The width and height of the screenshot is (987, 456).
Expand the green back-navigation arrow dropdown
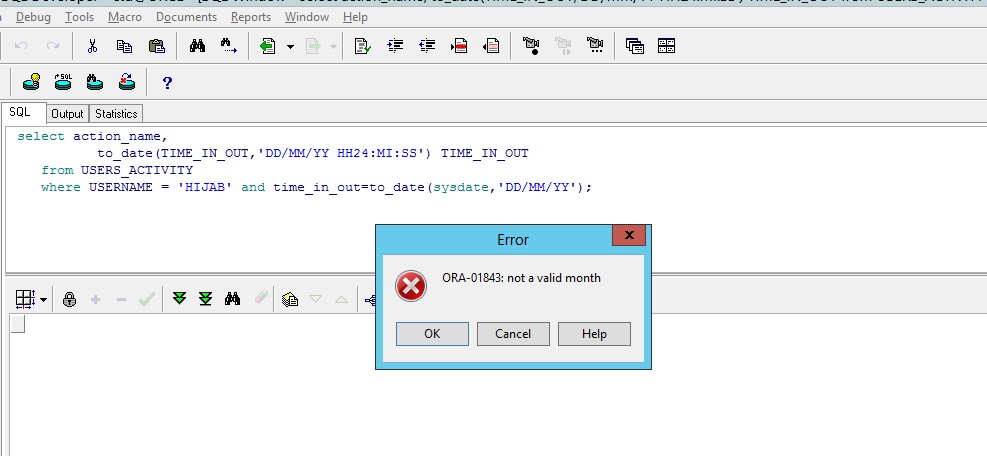coord(290,47)
